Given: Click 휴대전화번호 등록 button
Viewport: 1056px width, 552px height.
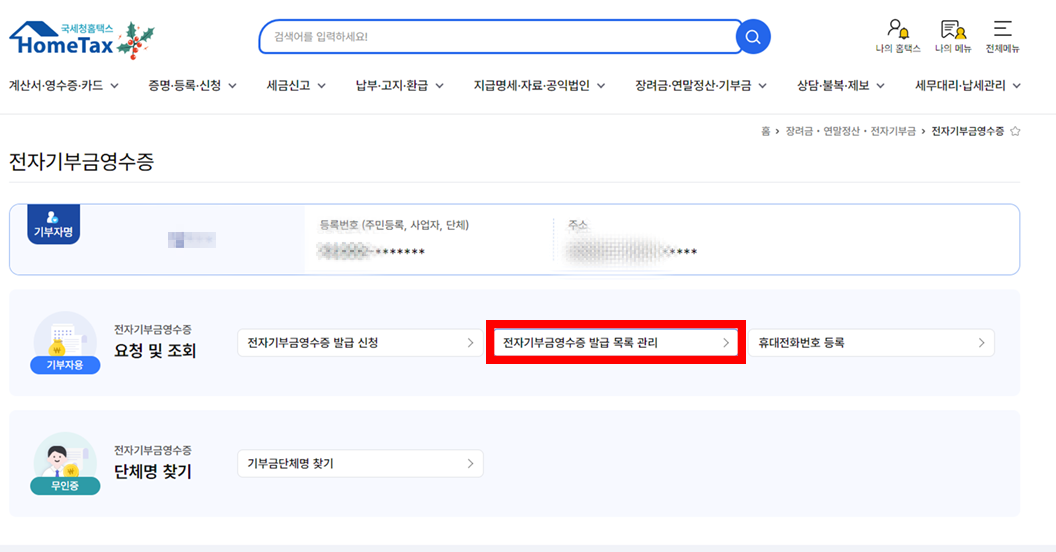Looking at the screenshot, I should coord(871,343).
